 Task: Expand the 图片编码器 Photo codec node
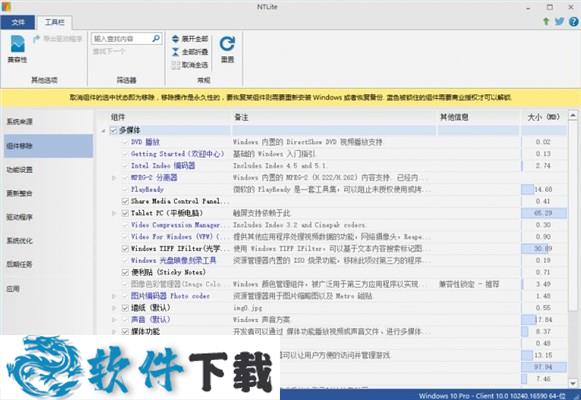114,296
